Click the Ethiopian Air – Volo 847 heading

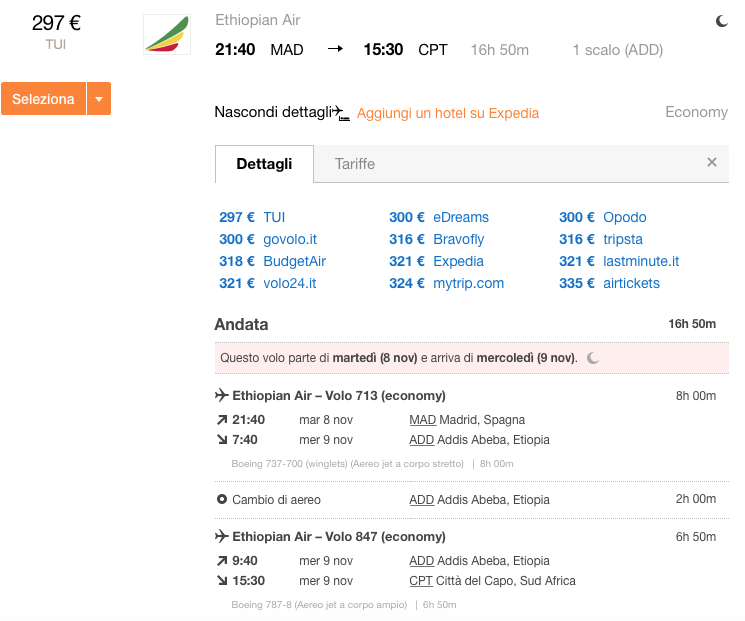point(339,536)
